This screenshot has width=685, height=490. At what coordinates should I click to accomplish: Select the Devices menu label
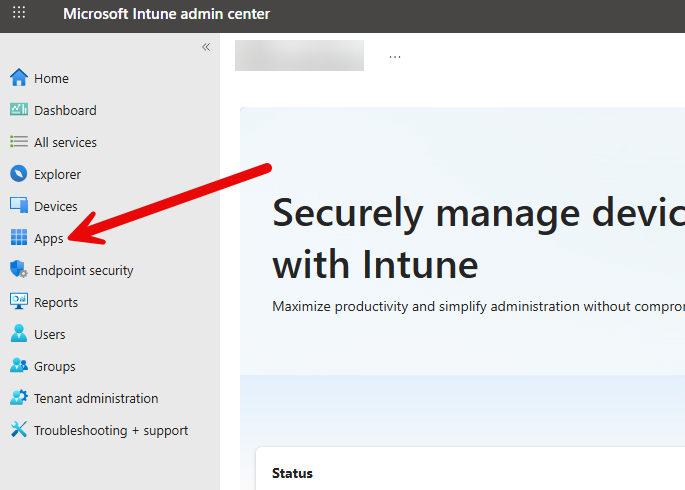tap(56, 206)
